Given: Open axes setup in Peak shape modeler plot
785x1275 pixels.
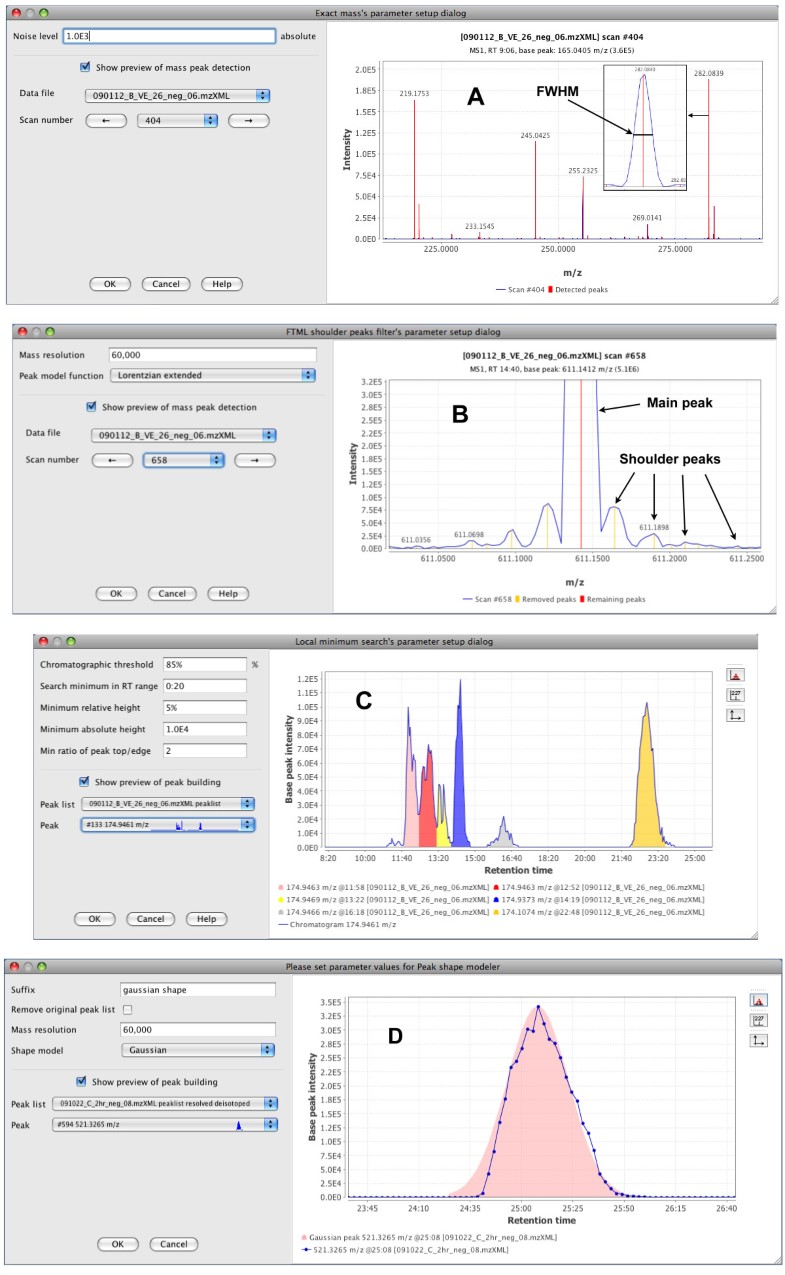Looking at the screenshot, I should [759, 1040].
